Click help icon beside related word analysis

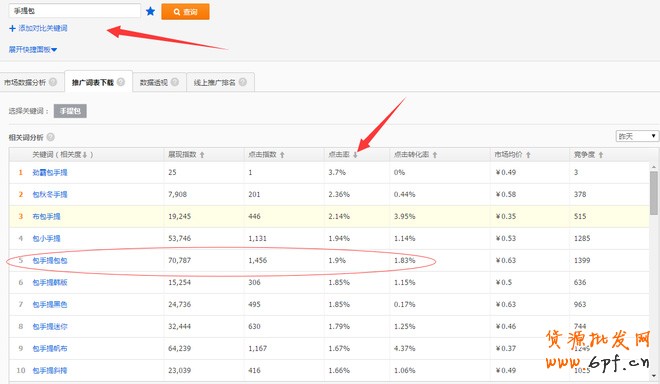point(51,137)
